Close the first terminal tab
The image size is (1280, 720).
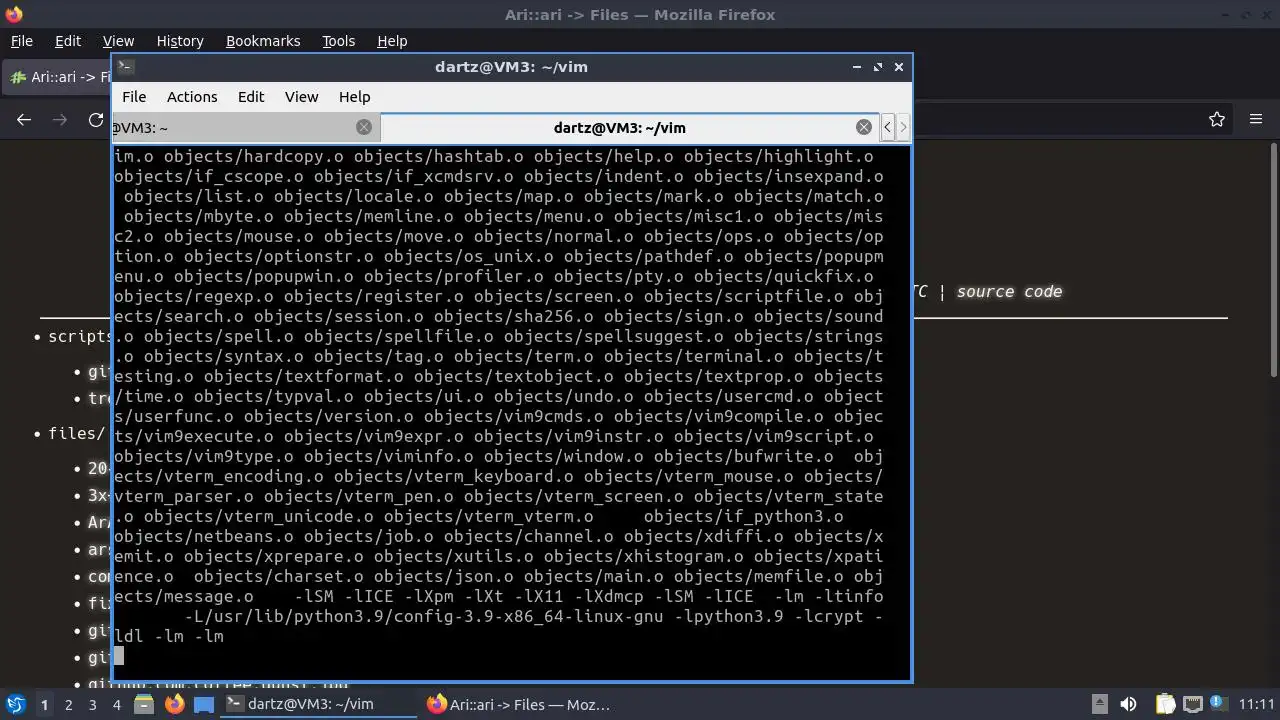364,127
